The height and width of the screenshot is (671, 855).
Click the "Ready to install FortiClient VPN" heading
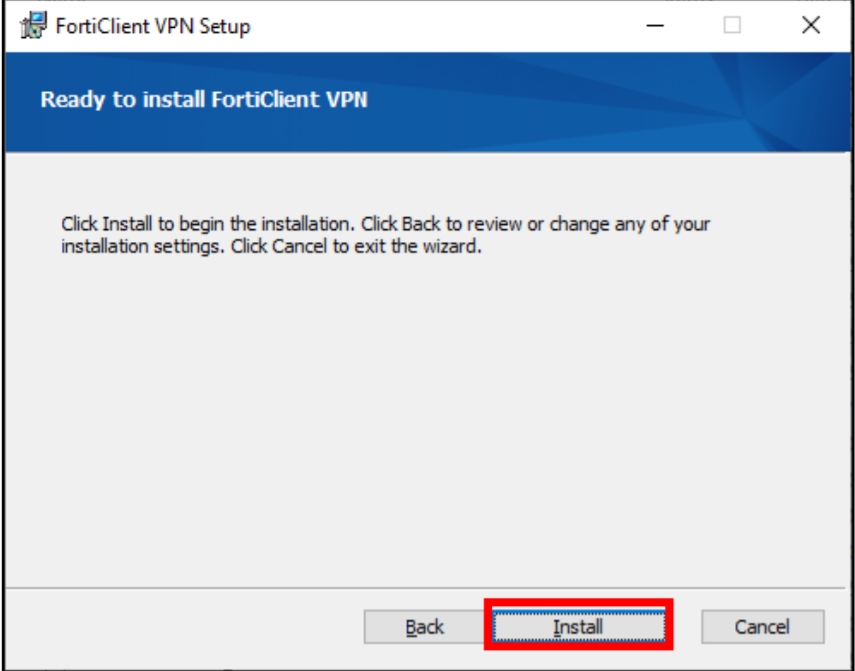(204, 100)
